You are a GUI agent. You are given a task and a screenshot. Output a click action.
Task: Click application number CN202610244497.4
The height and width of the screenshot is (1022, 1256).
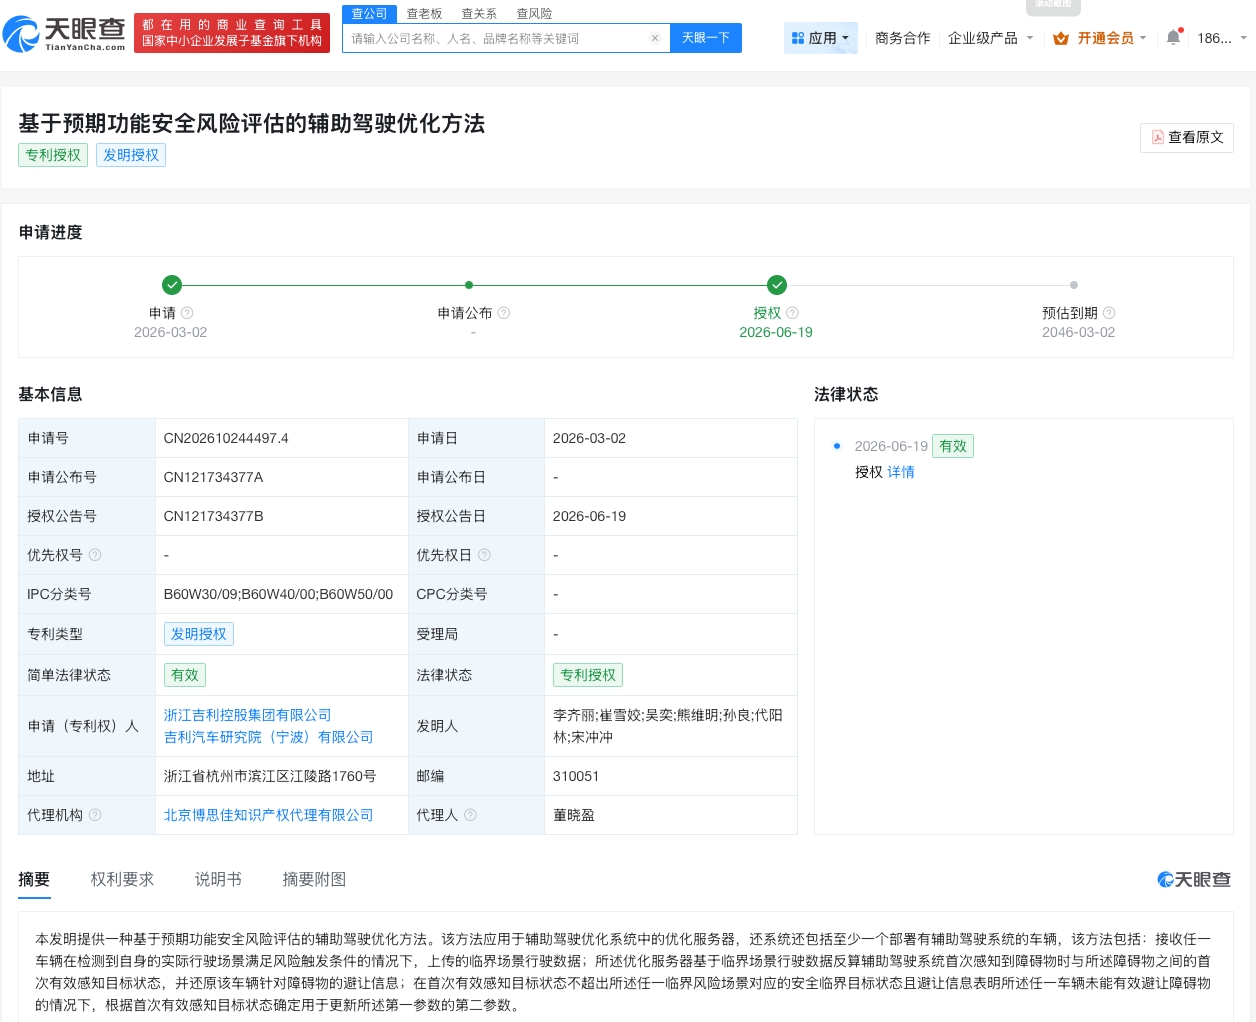[x=226, y=438]
